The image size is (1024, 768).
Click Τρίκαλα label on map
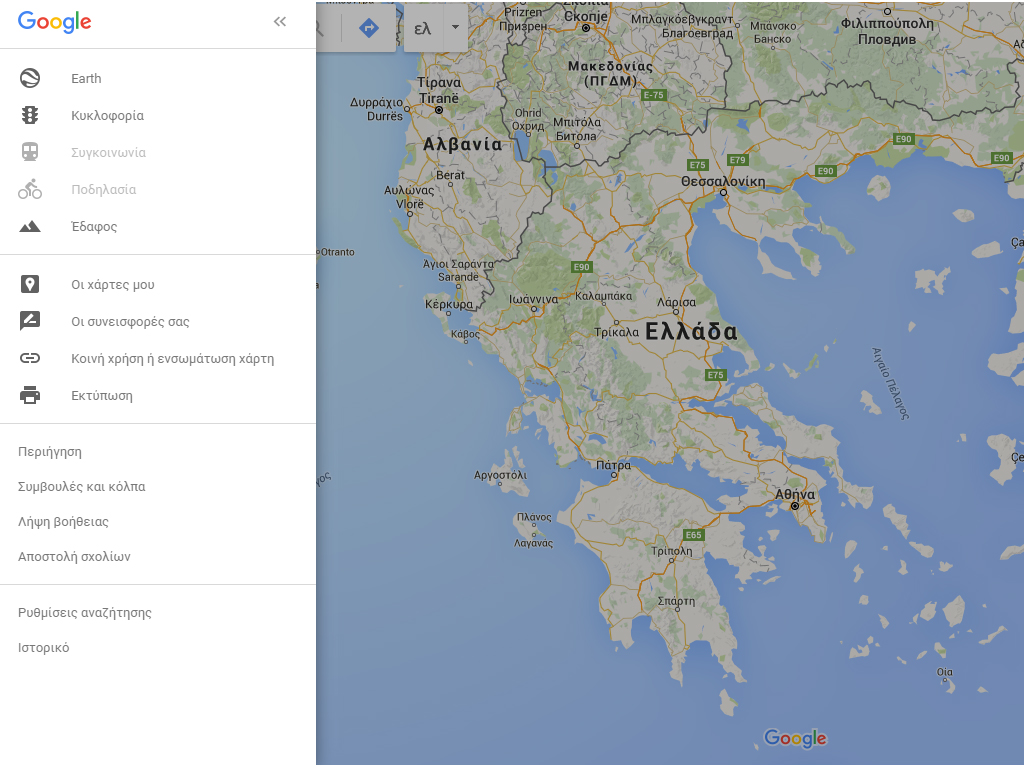616,332
